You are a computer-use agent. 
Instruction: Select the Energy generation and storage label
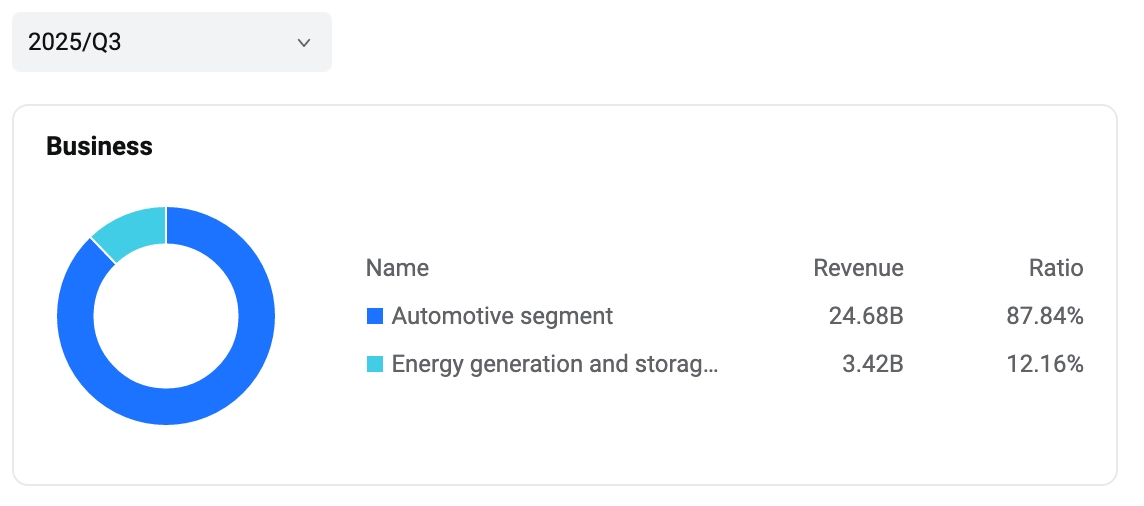click(550, 365)
